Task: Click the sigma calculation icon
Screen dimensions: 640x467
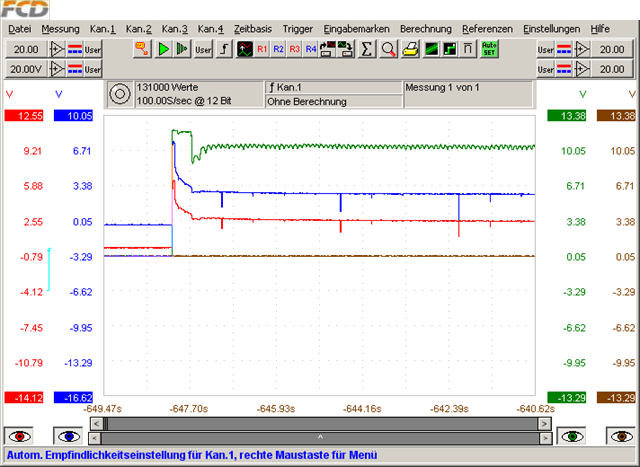Action: 366,48
